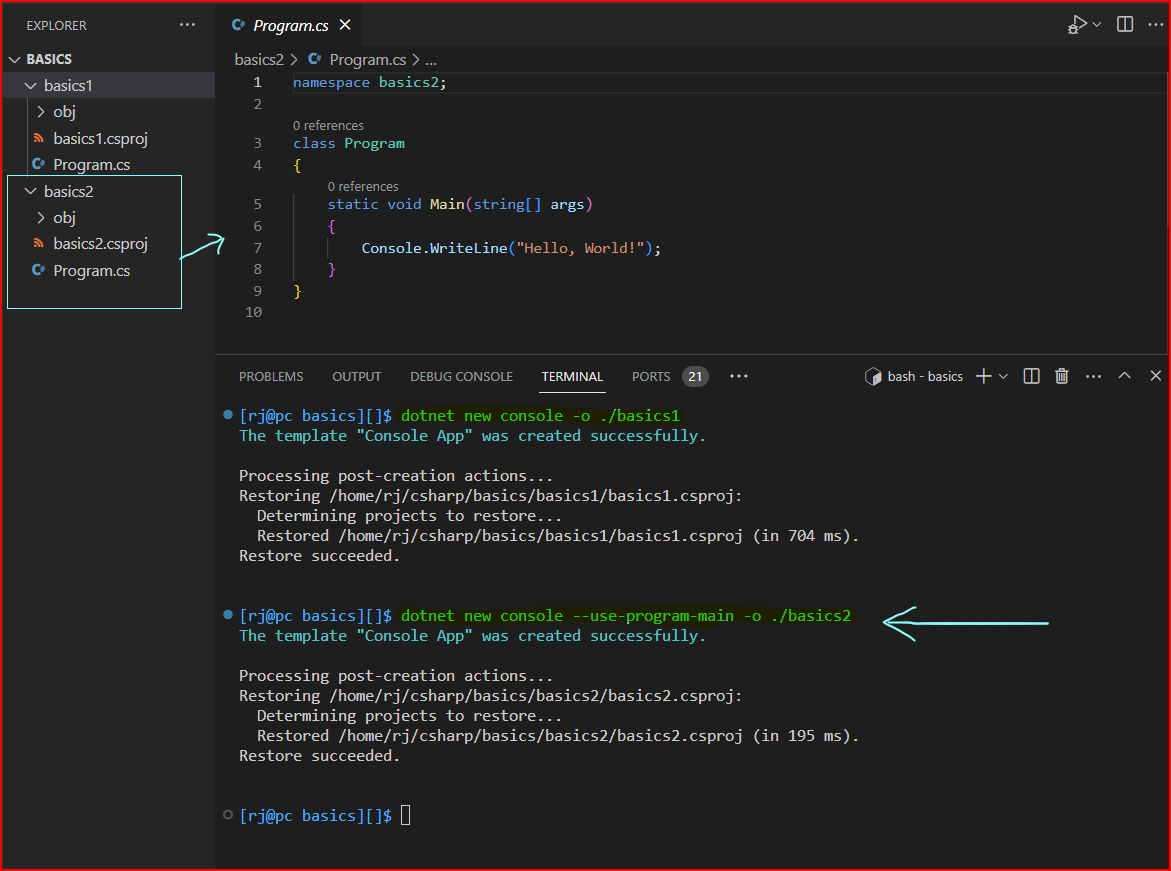Viewport: 1171px width, 871px height.
Task: Open the terminal launch profile dropdown
Action: coord(1005,376)
